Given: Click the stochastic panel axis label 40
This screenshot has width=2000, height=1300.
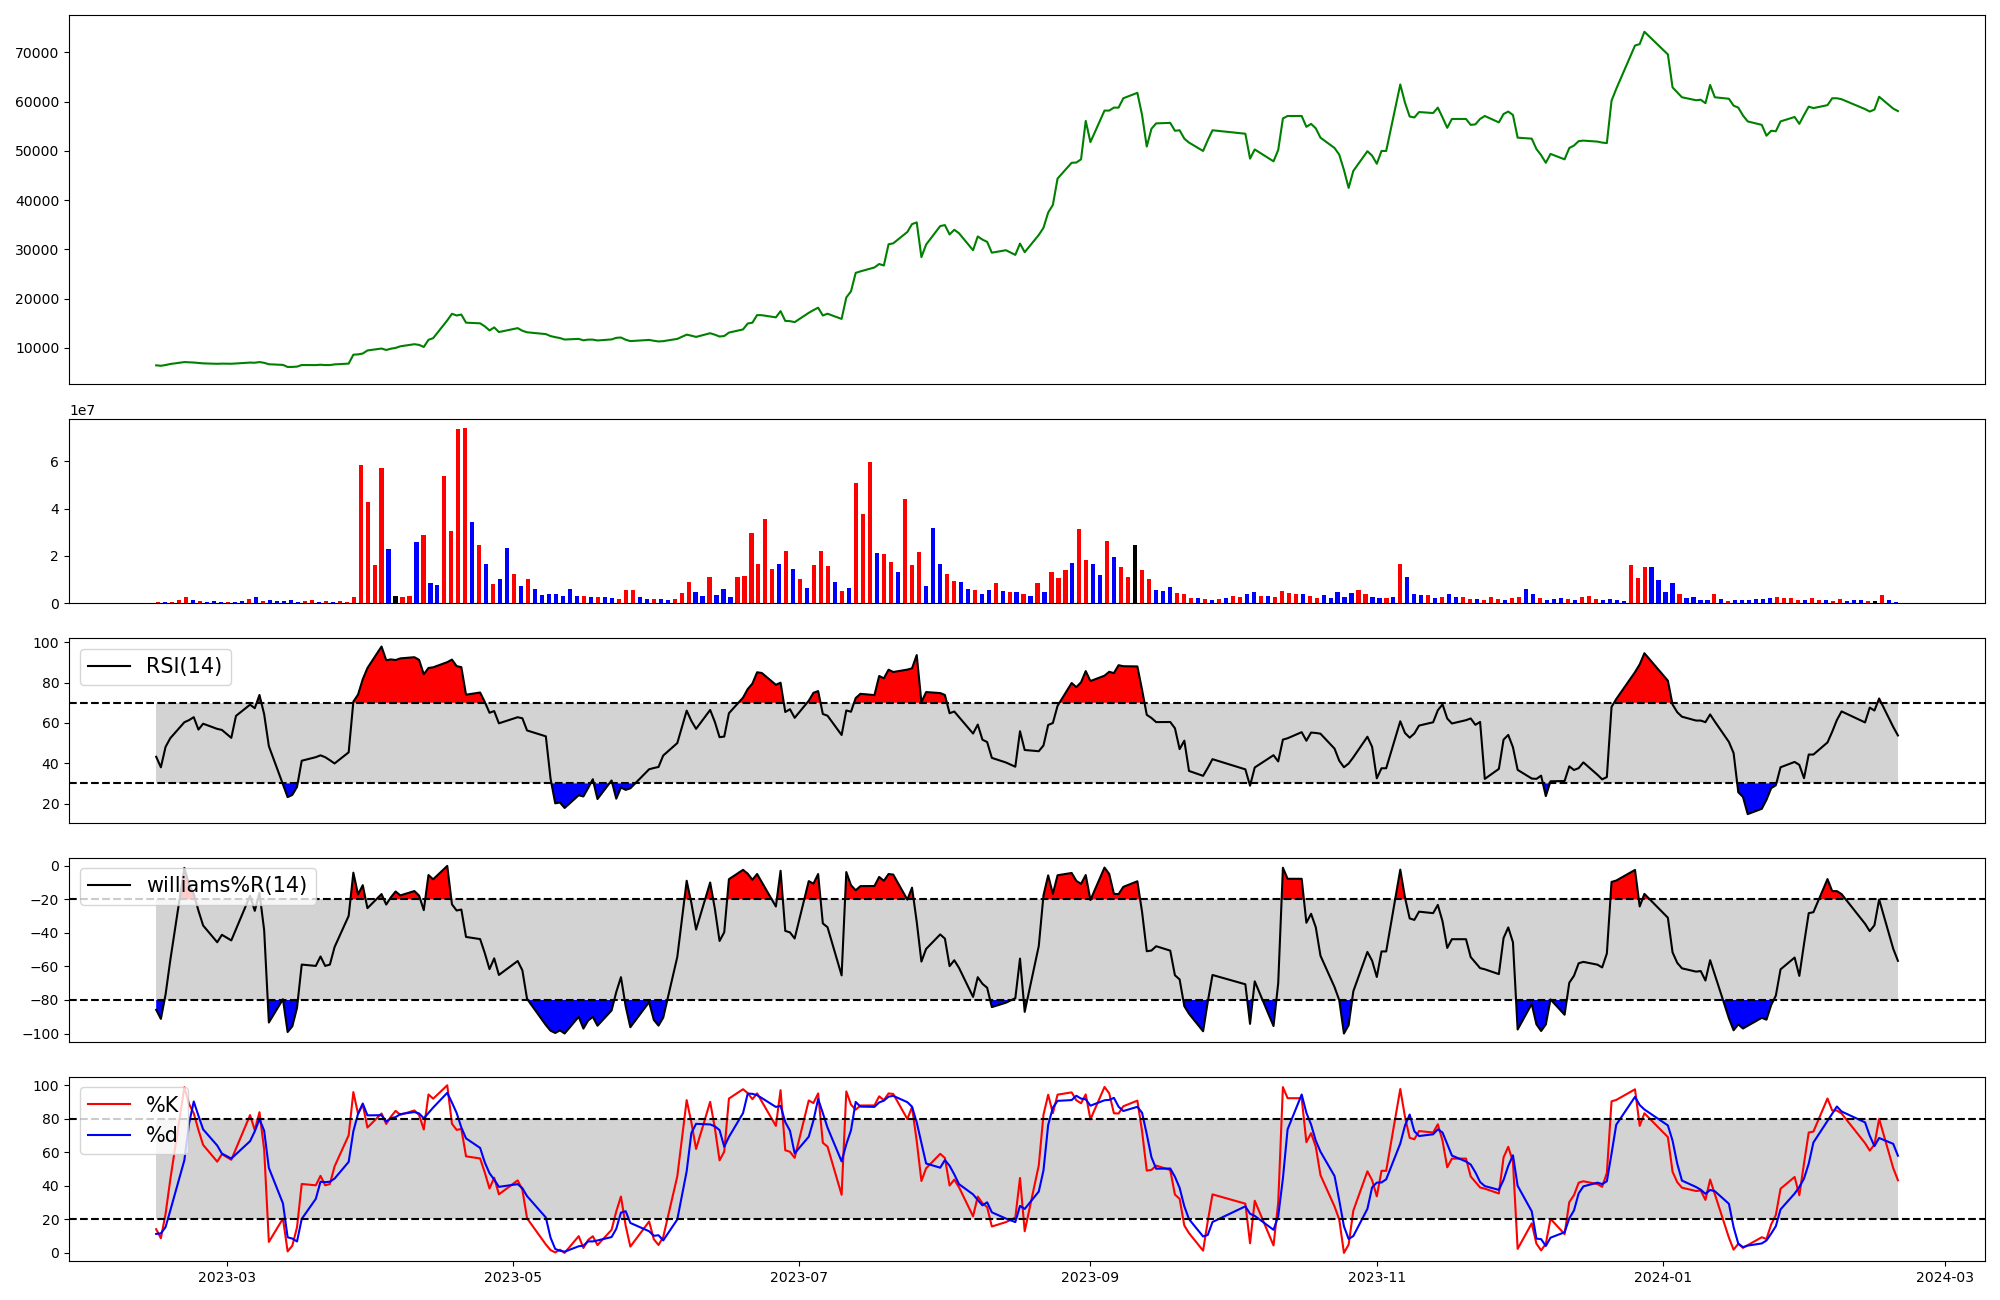Looking at the screenshot, I should point(51,1187).
